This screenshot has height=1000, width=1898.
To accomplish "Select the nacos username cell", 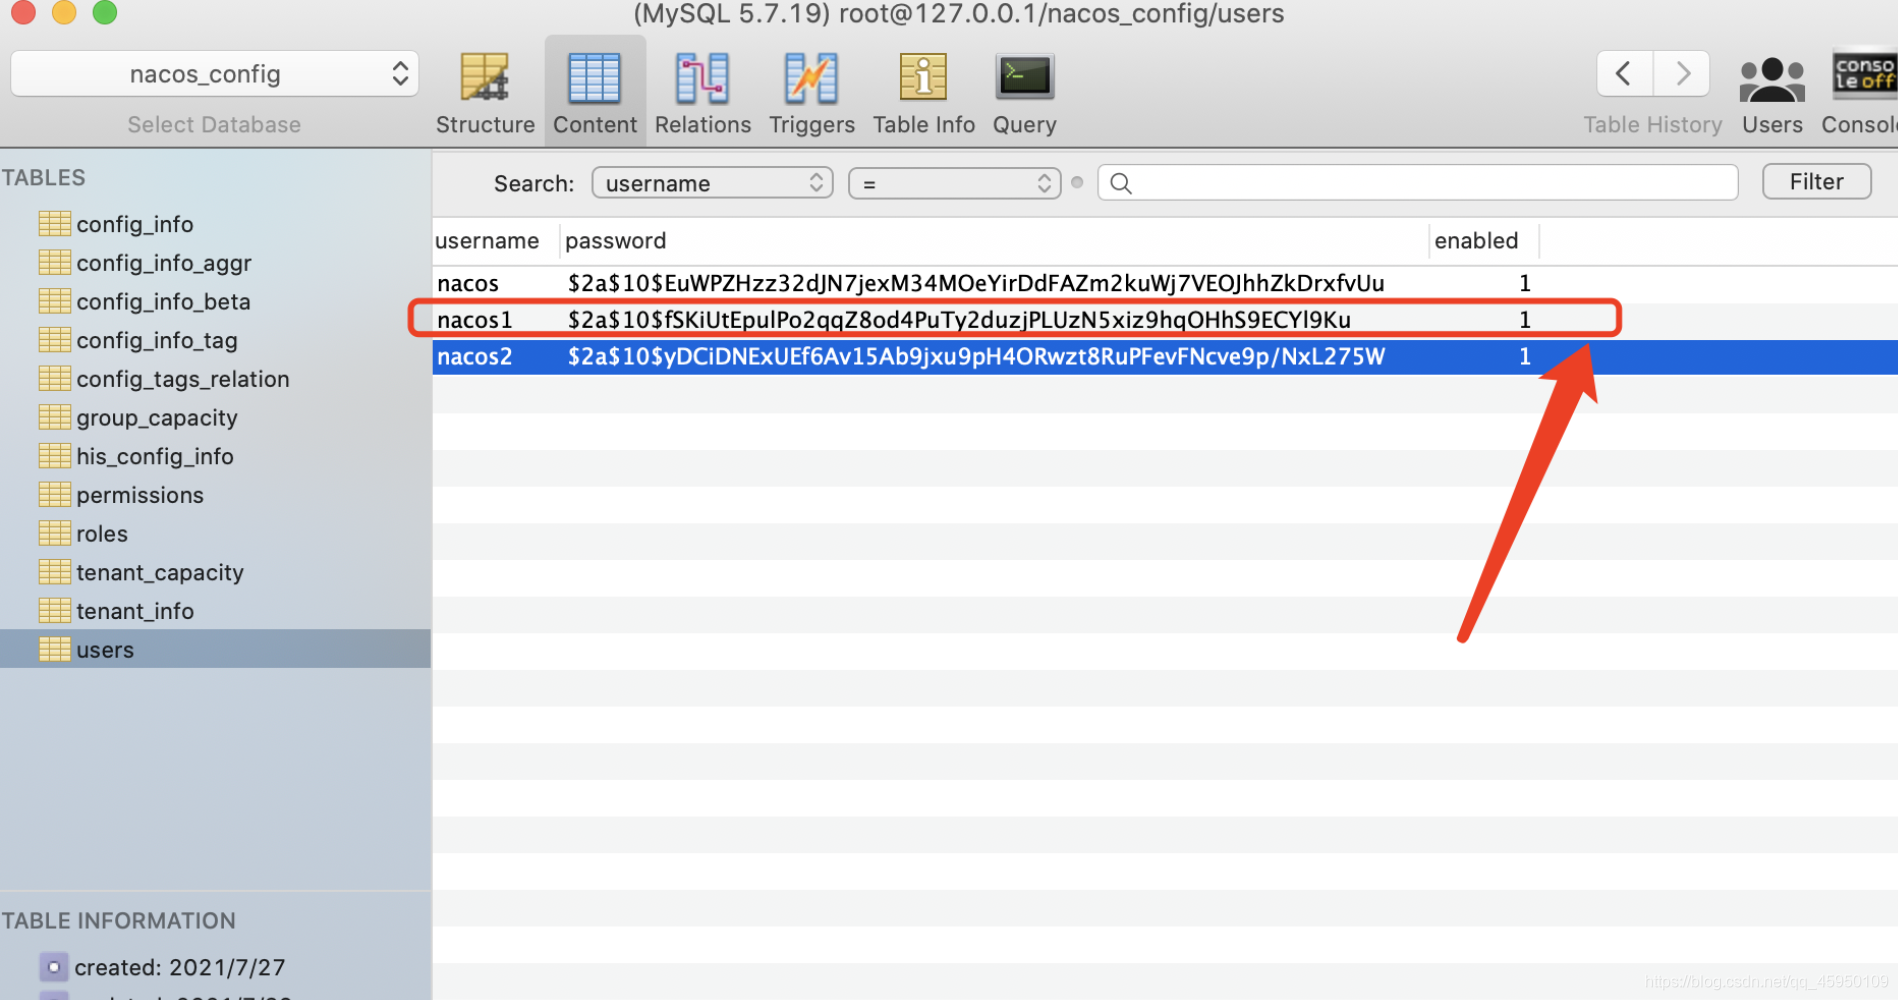I will [468, 284].
